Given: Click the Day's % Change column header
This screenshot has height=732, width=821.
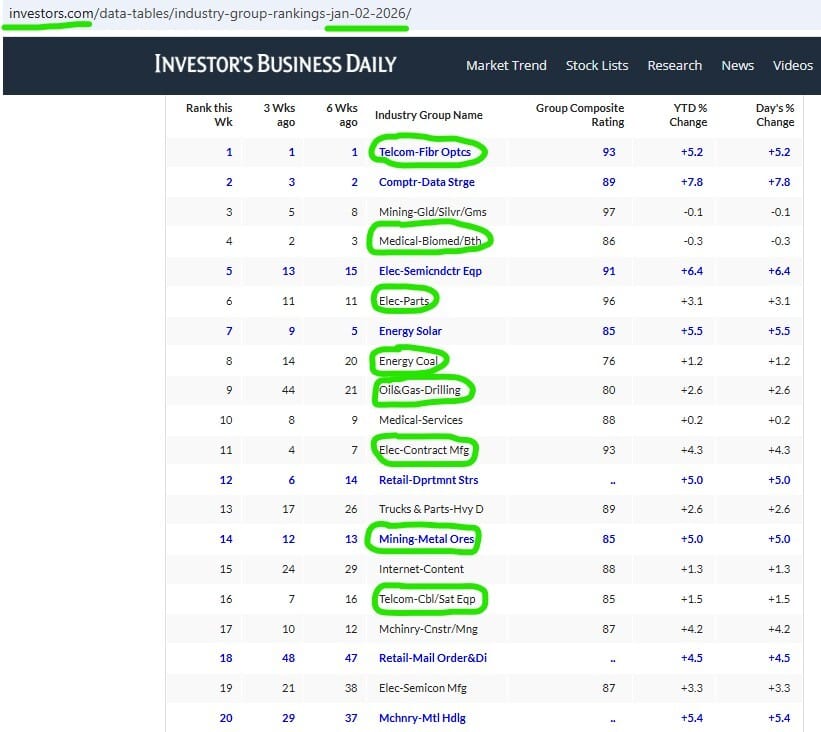Looking at the screenshot, I should (775, 115).
